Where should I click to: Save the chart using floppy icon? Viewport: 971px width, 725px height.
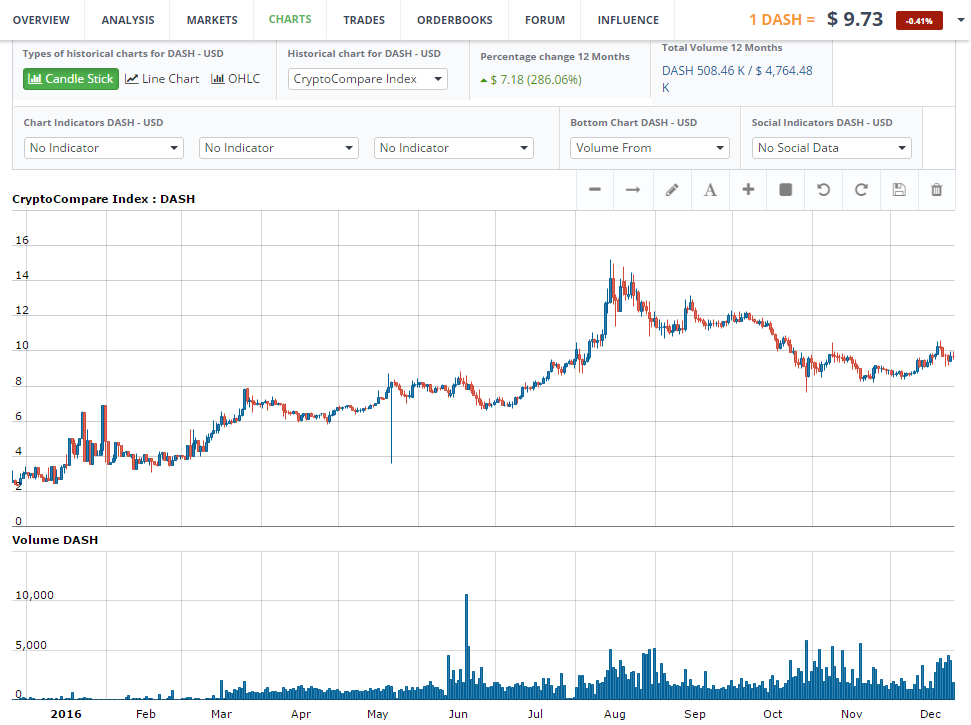pyautogui.click(x=899, y=190)
